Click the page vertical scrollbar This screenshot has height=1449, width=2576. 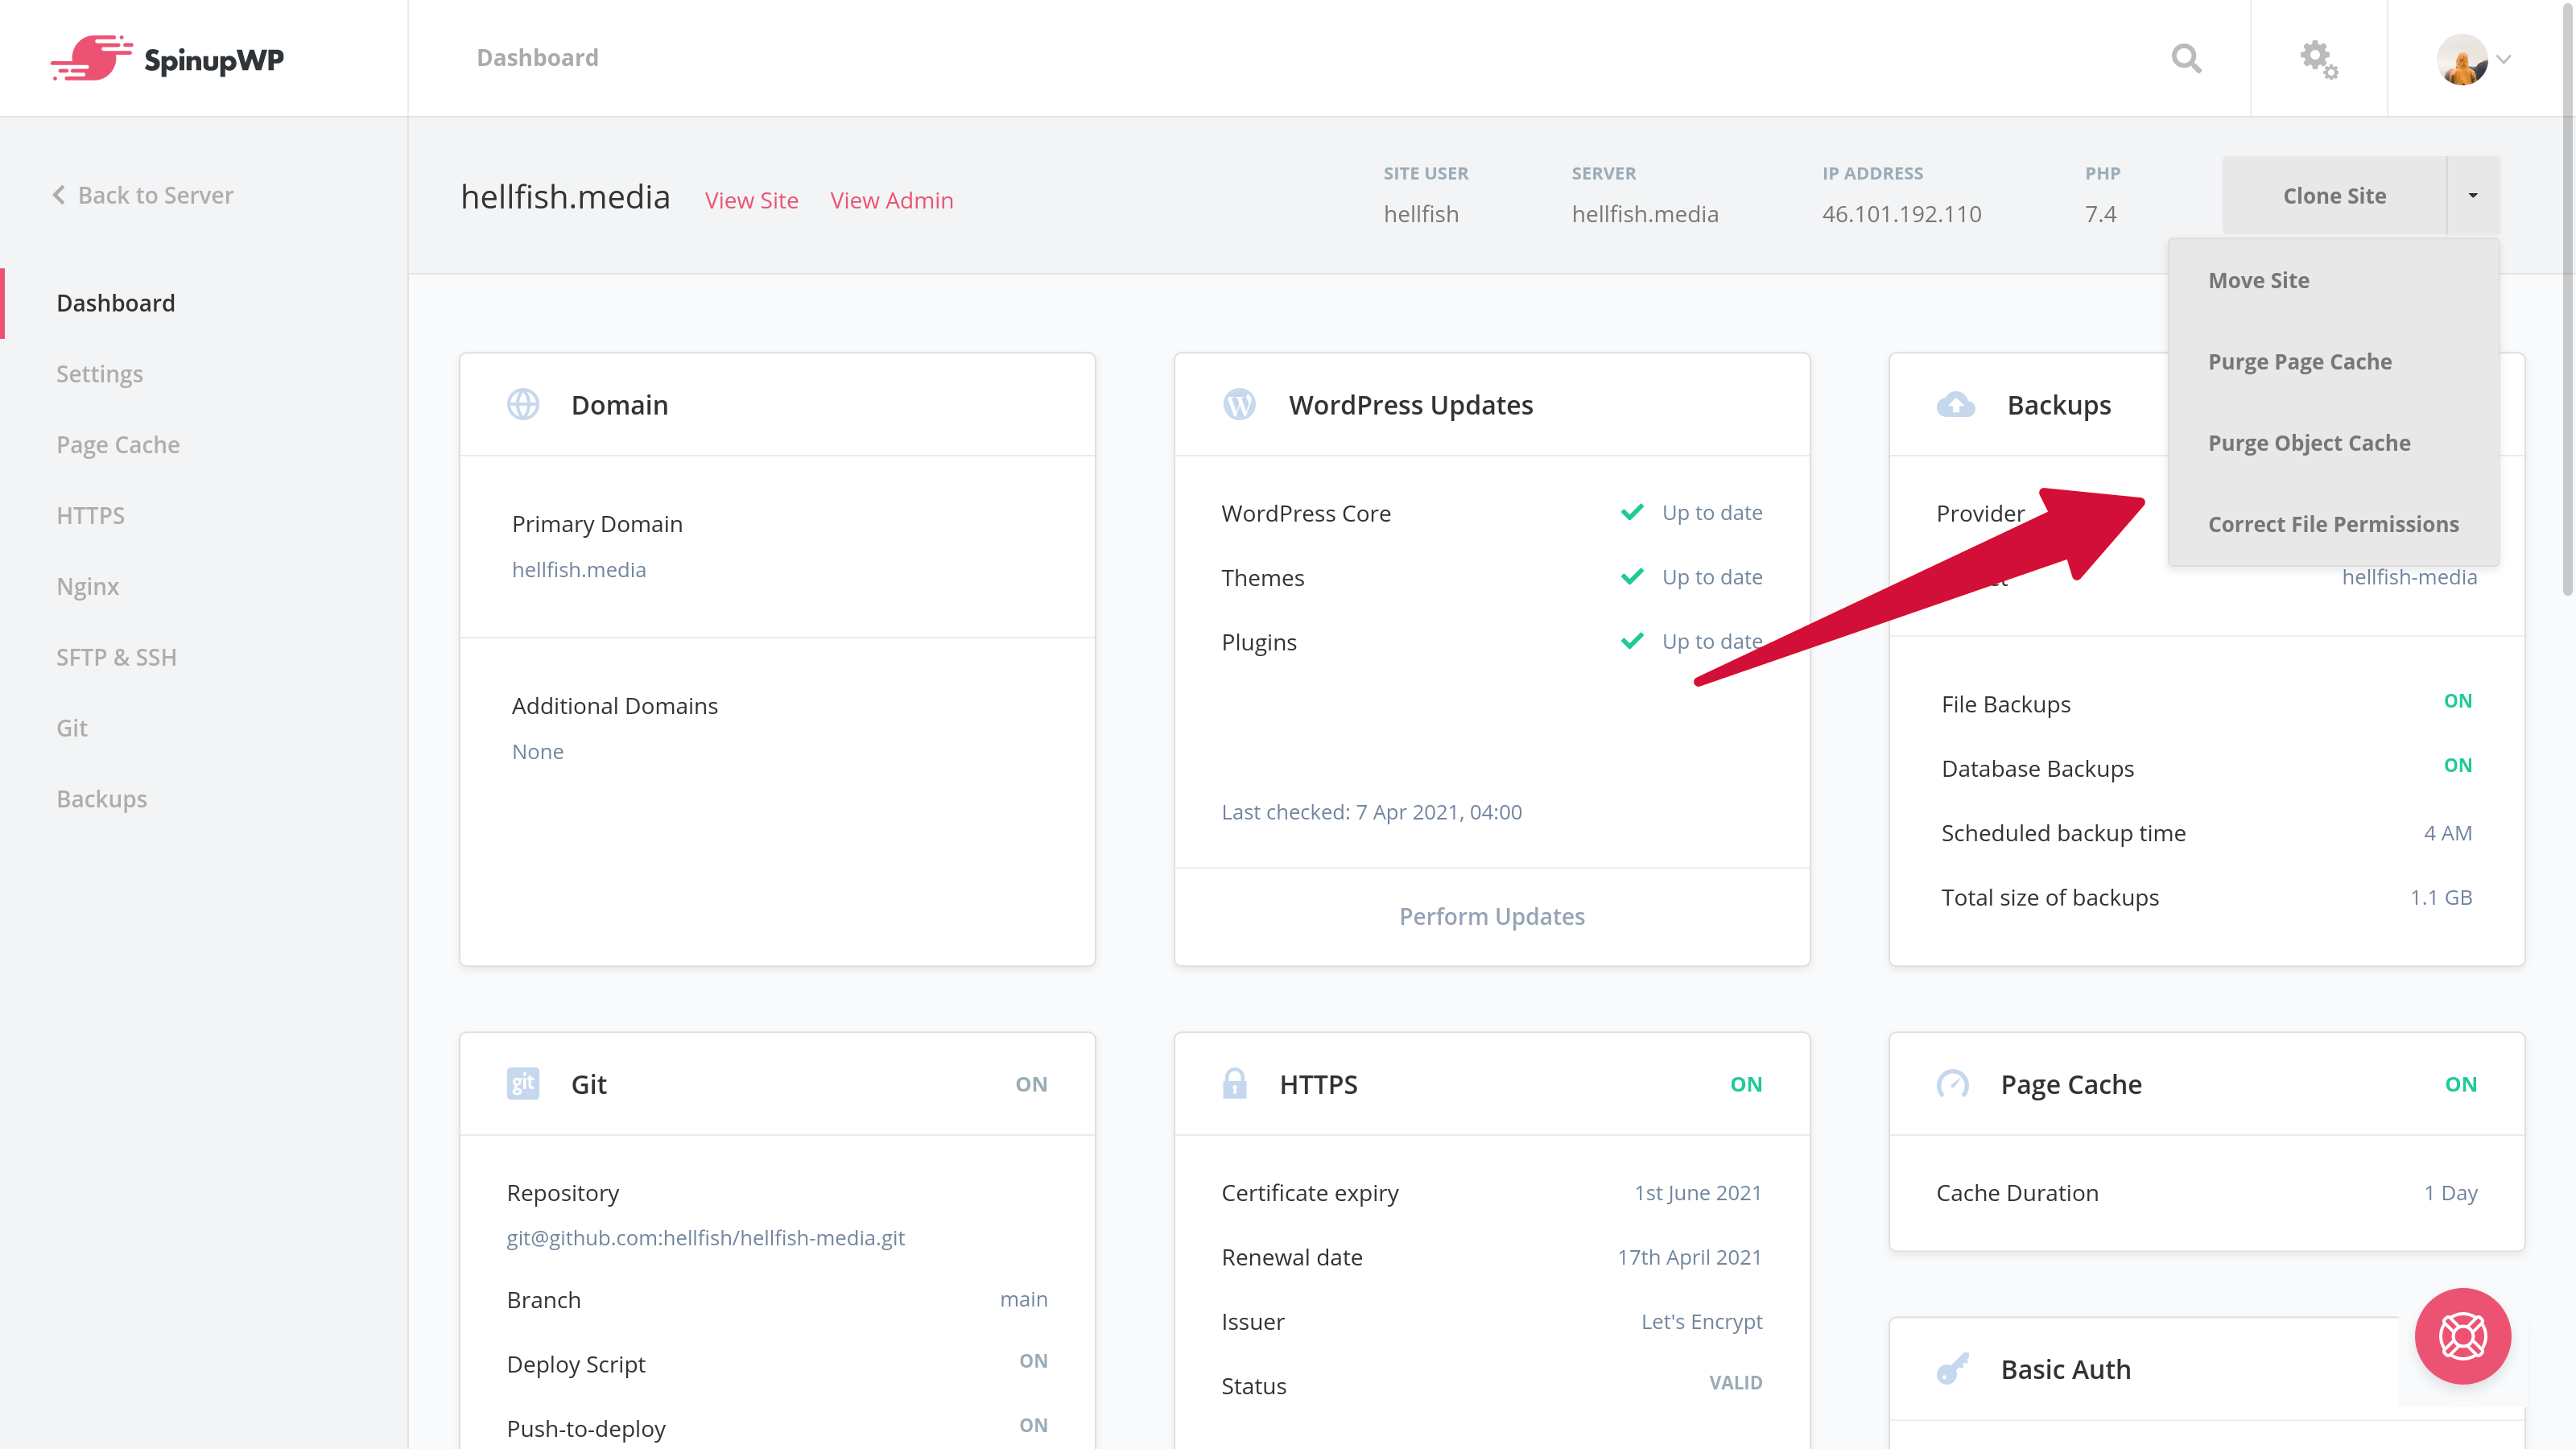[2568, 300]
